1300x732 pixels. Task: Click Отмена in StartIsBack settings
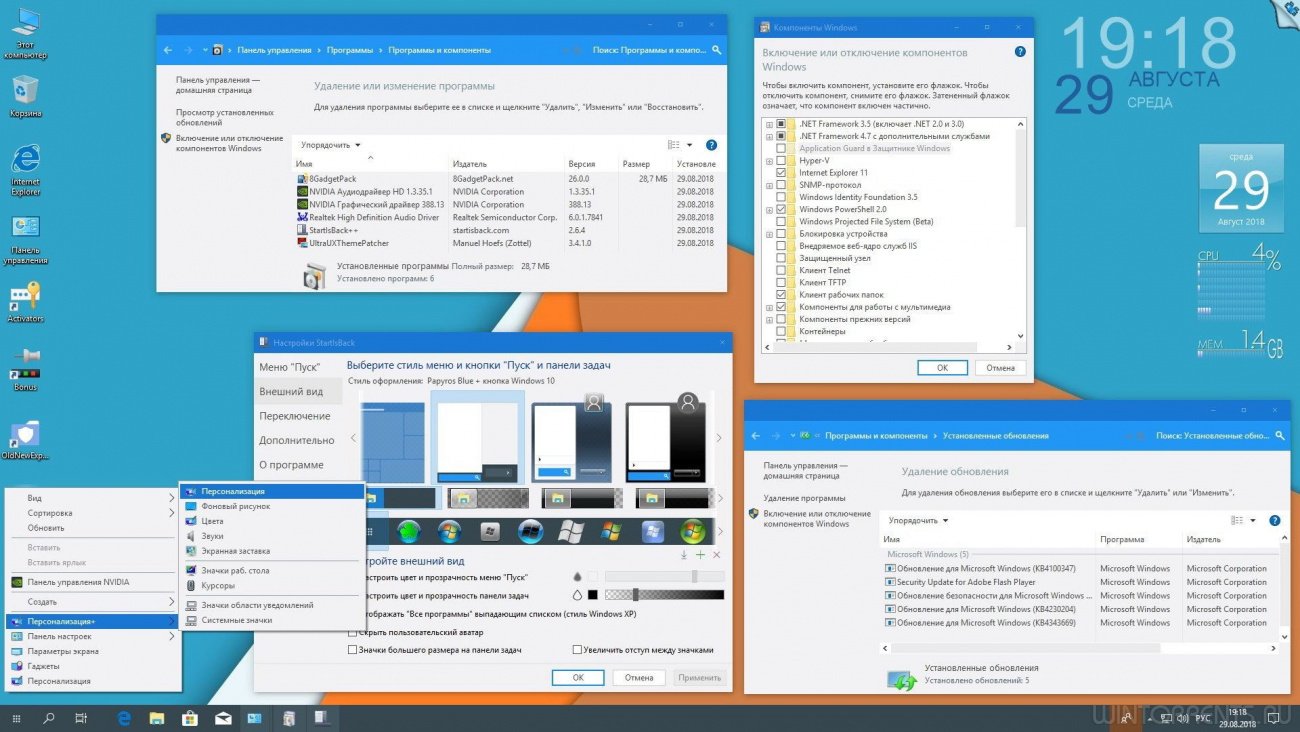pyautogui.click(x=639, y=677)
